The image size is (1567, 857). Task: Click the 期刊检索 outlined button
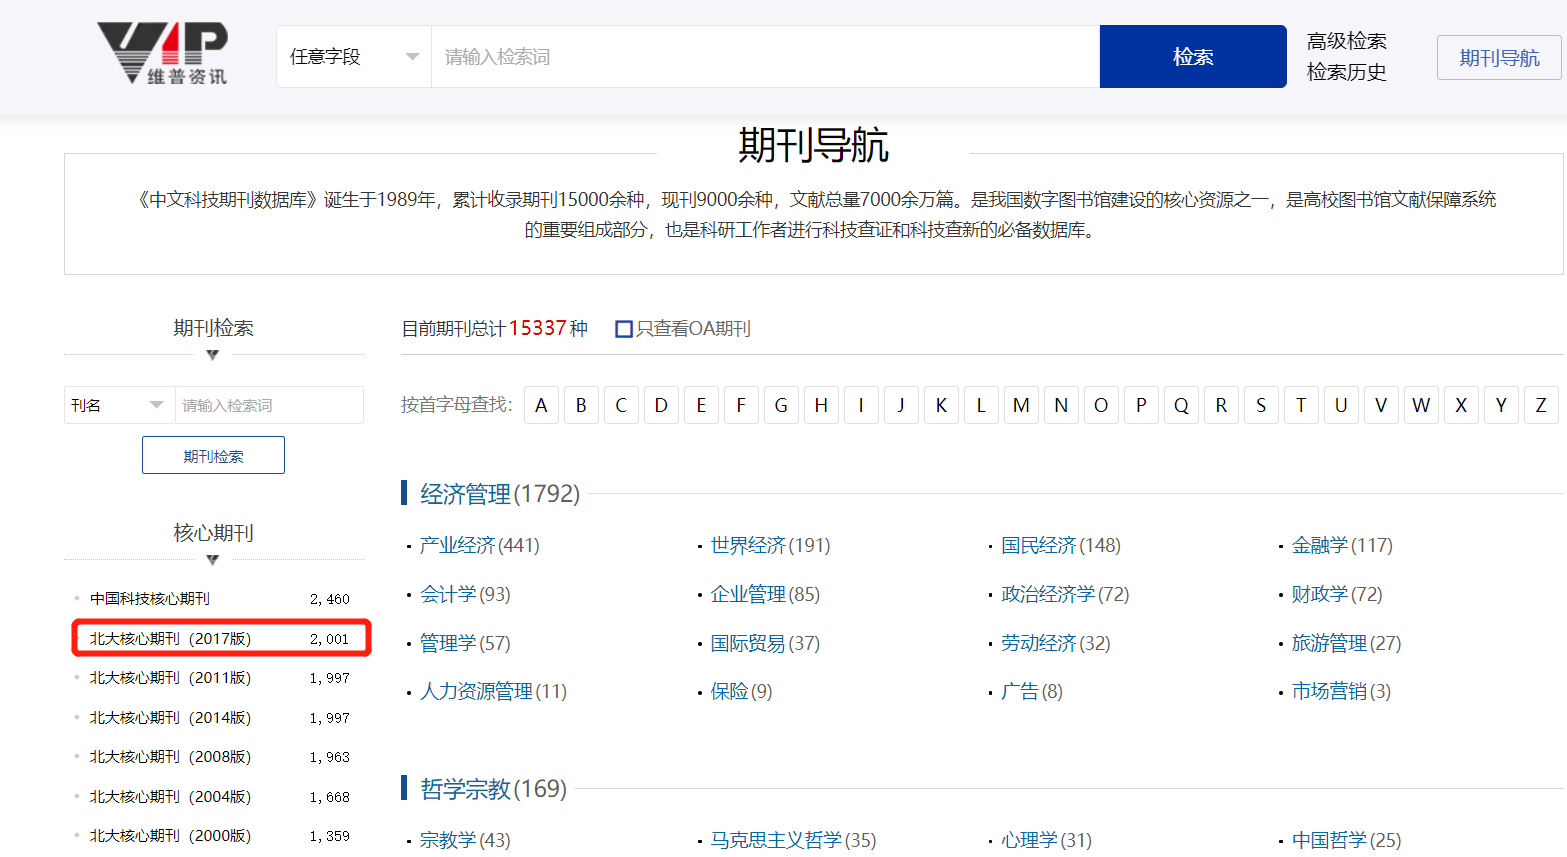tap(213, 455)
